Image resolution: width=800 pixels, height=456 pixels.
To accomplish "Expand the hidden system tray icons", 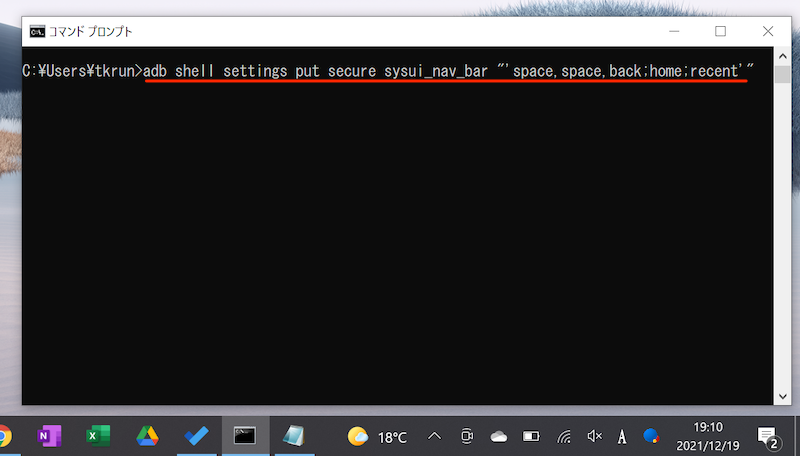I will pos(434,436).
